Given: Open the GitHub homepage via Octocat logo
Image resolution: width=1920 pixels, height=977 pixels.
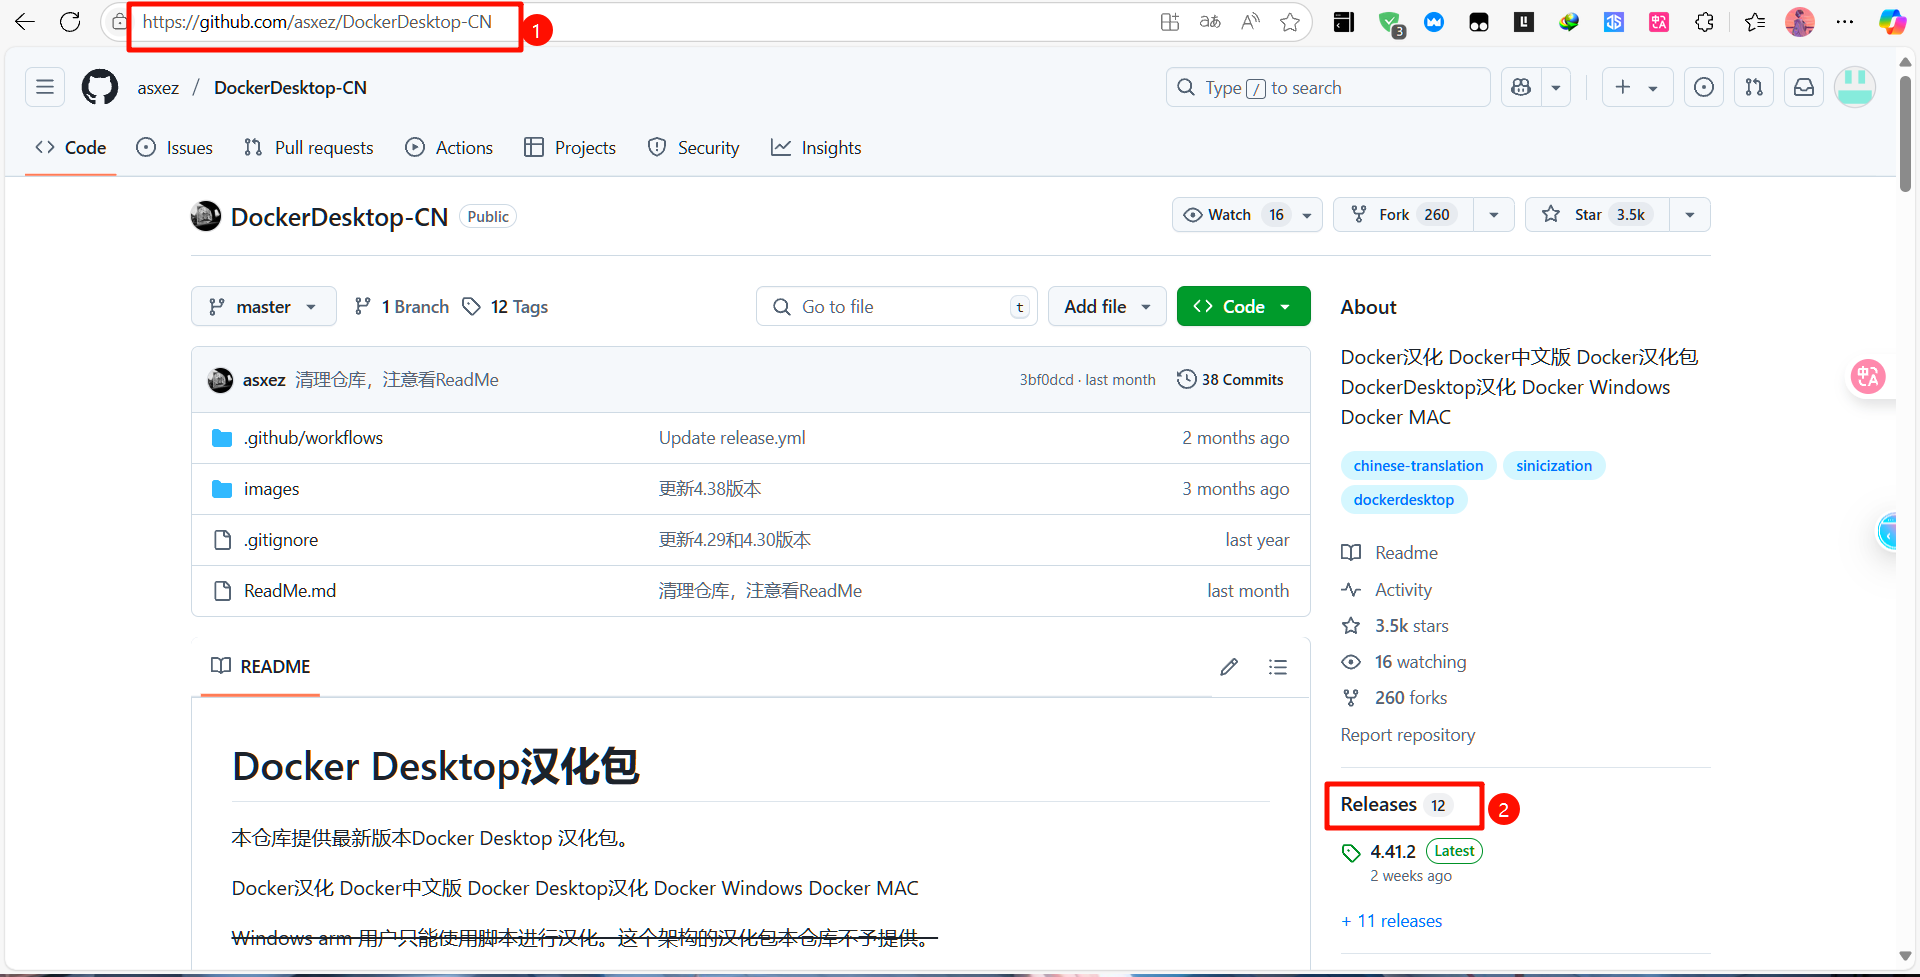Looking at the screenshot, I should tap(100, 88).
